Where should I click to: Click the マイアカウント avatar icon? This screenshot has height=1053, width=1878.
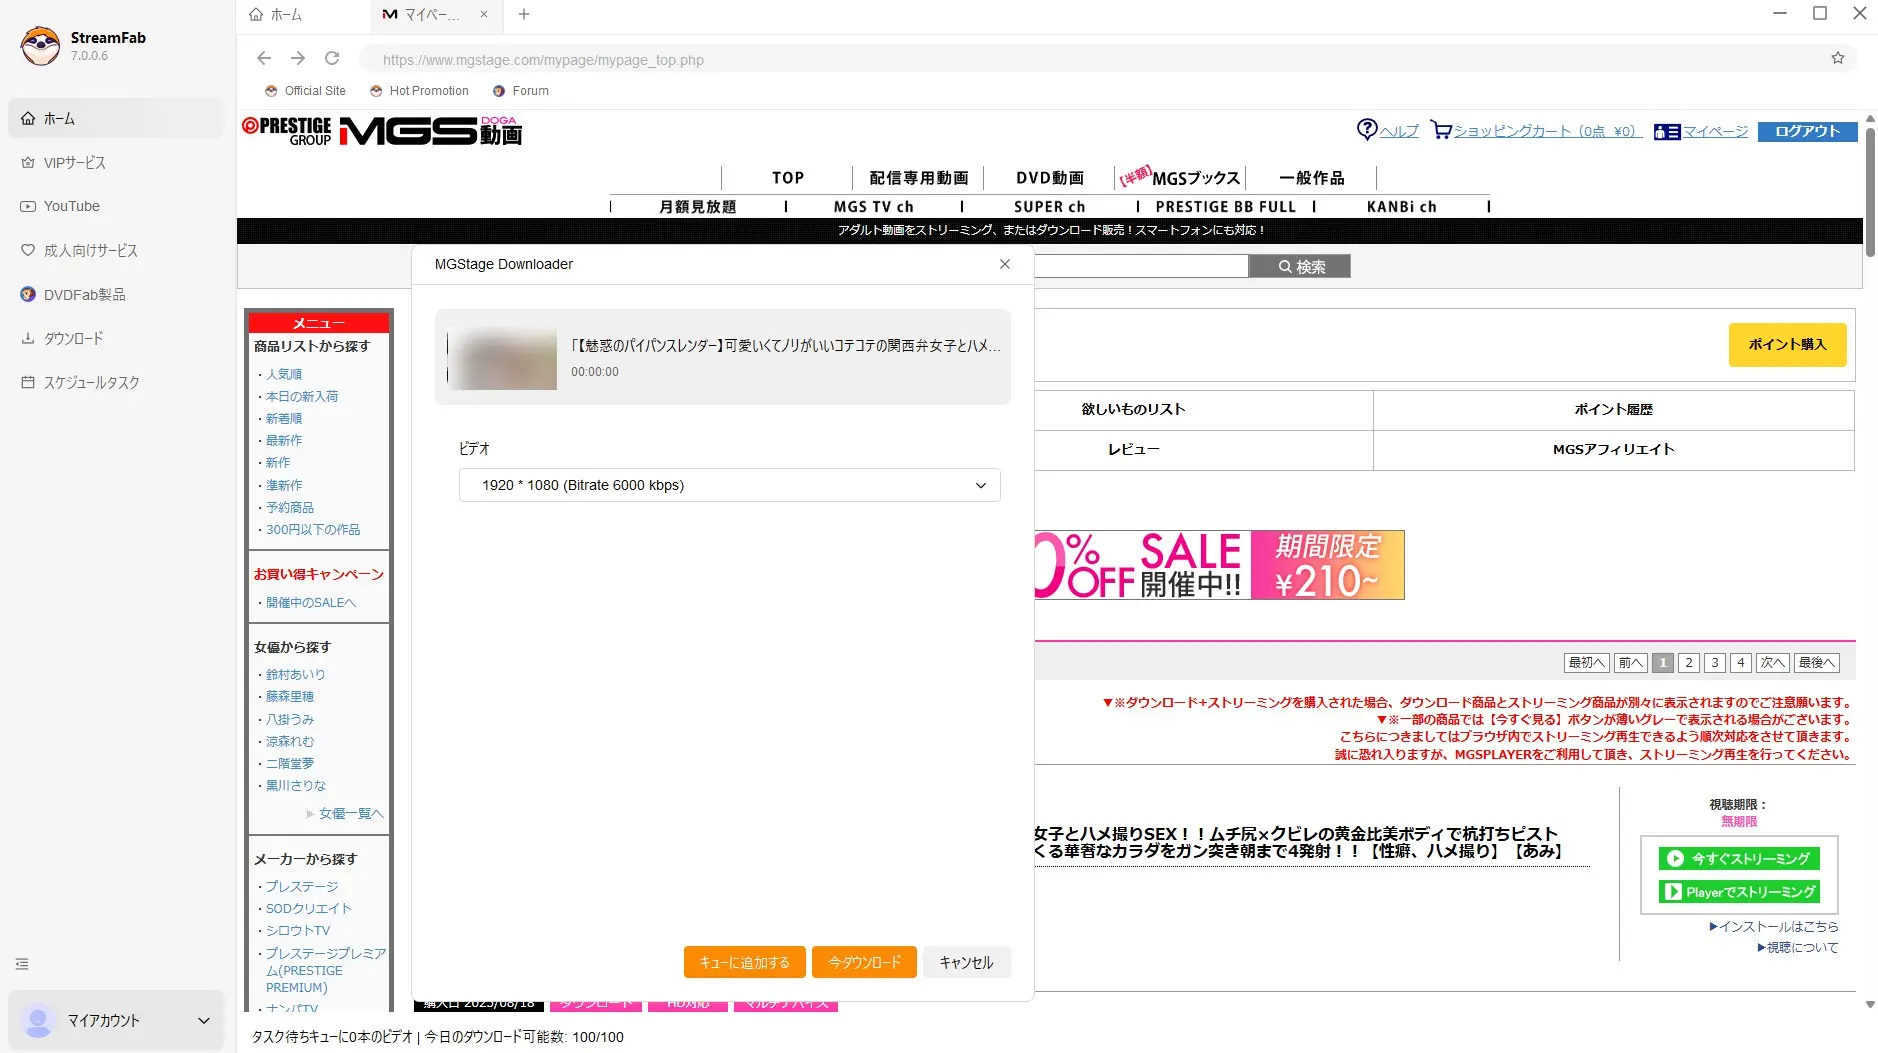[x=38, y=1020]
